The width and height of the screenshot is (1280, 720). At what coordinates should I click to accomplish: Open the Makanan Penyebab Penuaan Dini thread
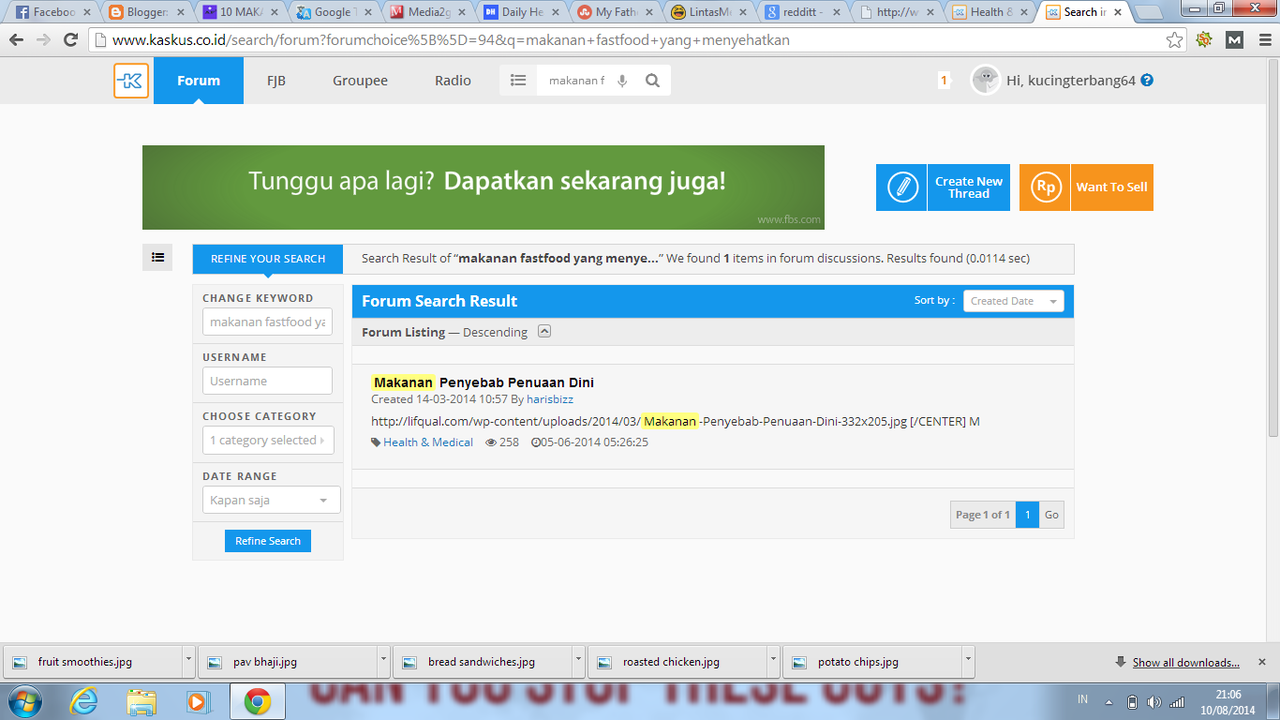pos(483,382)
